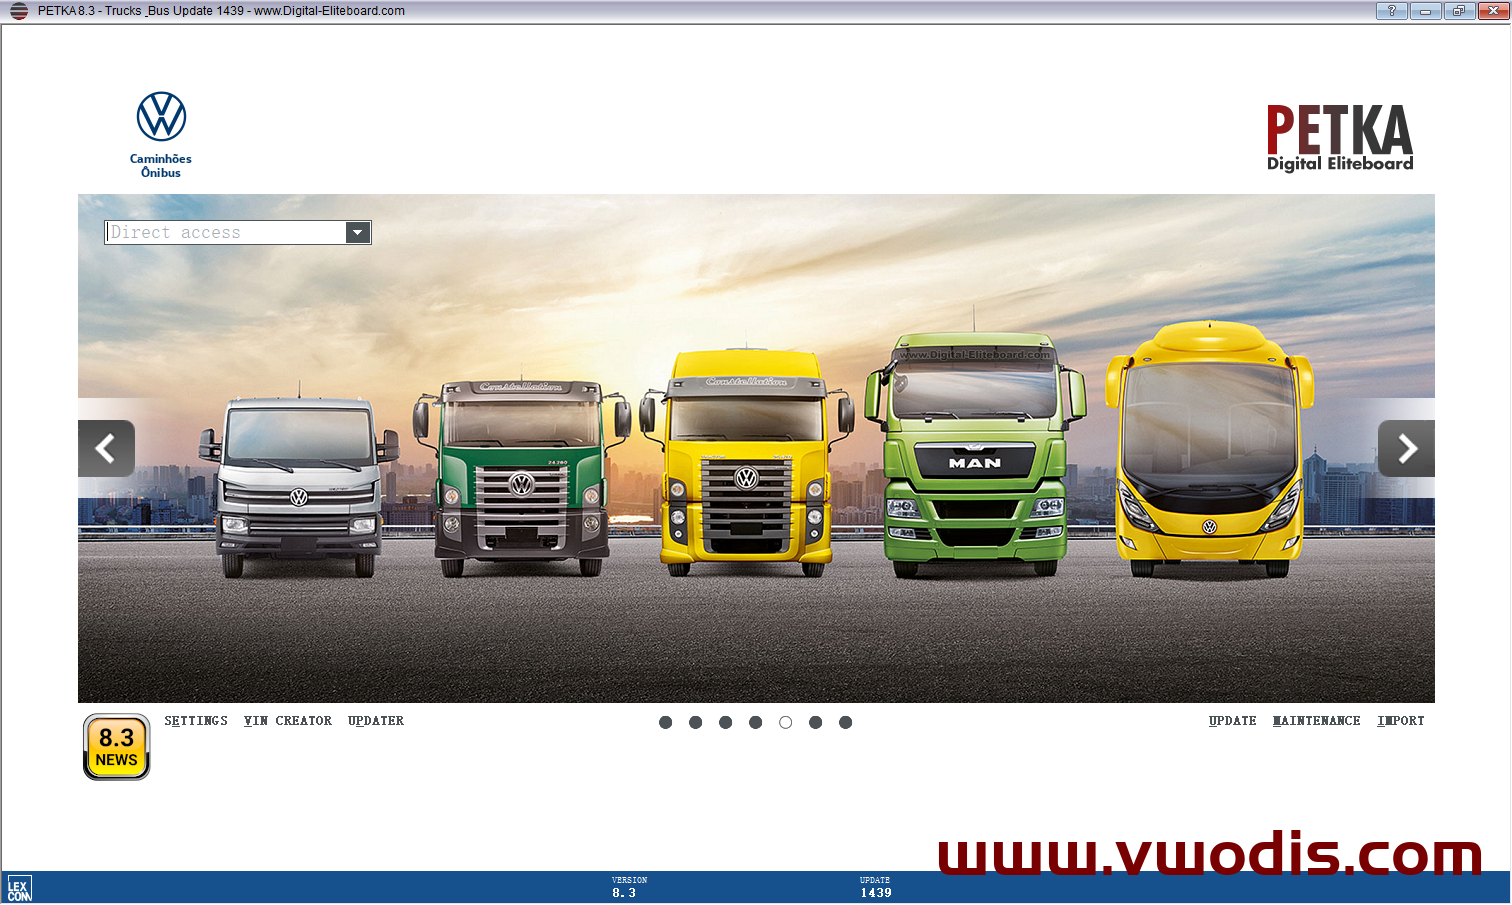
Task: Select the seventh carousel dot indicator
Action: [x=845, y=722]
